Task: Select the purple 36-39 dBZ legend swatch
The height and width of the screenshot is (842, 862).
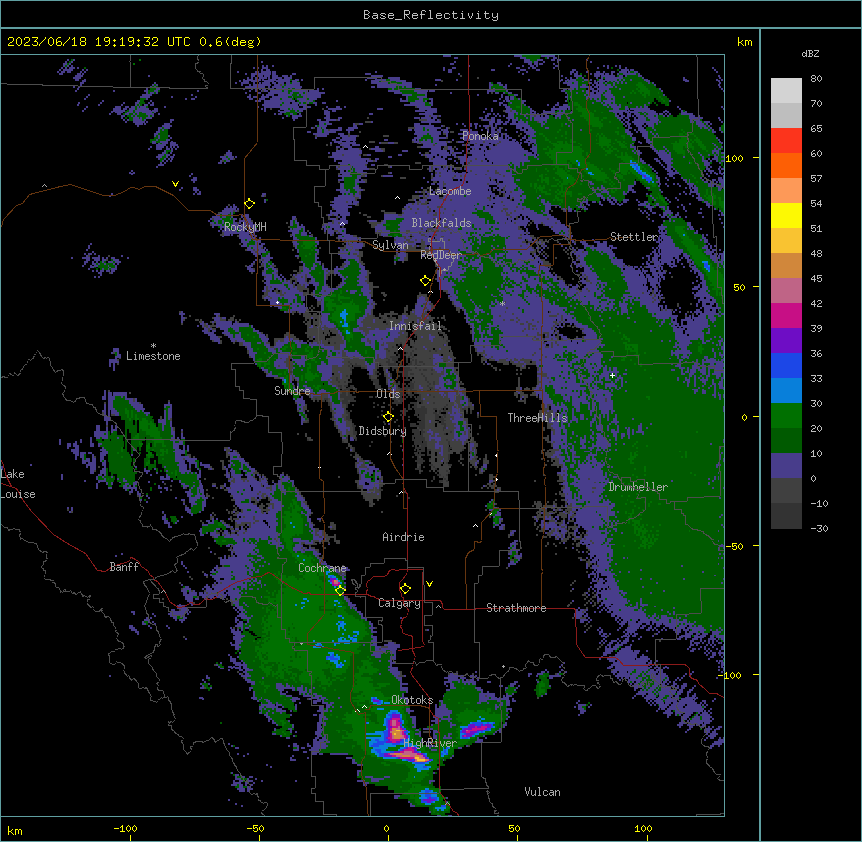Action: 786,341
